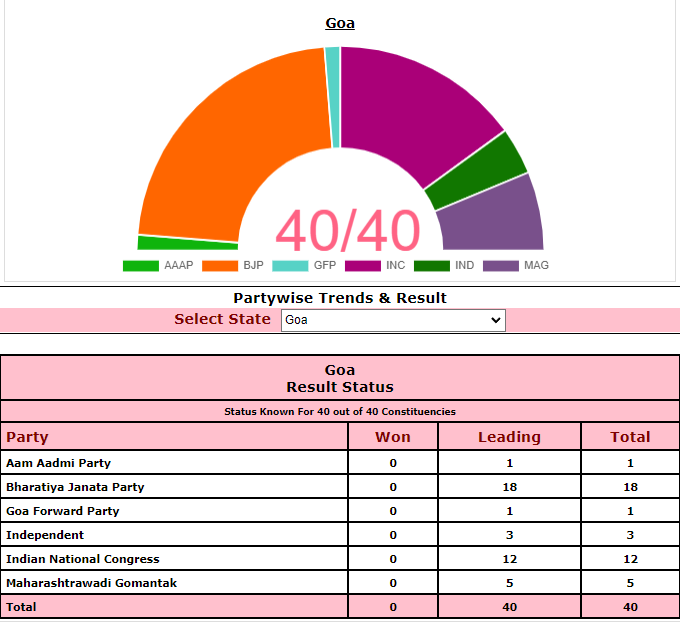Click Indian National Congress Leading value 12
This screenshot has height=624, width=680.
click(510, 559)
